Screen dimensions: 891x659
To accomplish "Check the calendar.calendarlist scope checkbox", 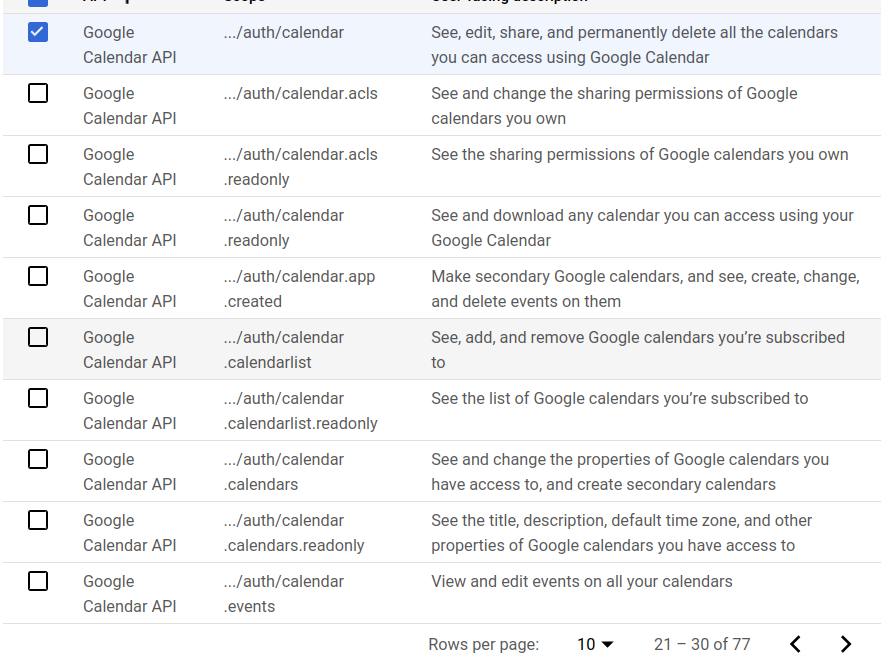I will [38, 337].
